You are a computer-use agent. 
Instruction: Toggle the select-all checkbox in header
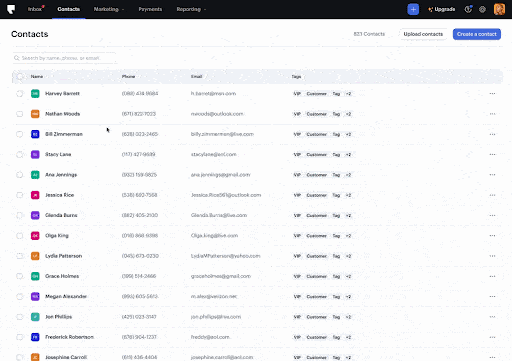tap(20, 77)
